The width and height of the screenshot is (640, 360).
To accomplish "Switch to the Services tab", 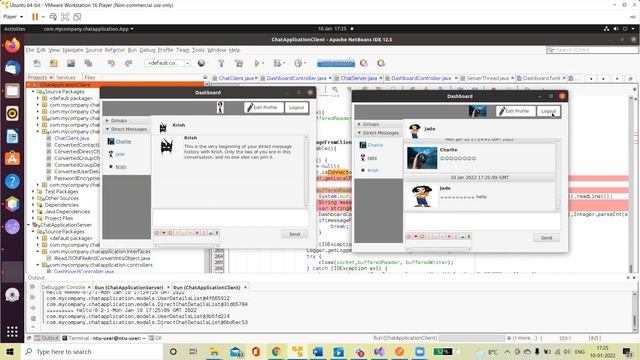I will [x=66, y=77].
